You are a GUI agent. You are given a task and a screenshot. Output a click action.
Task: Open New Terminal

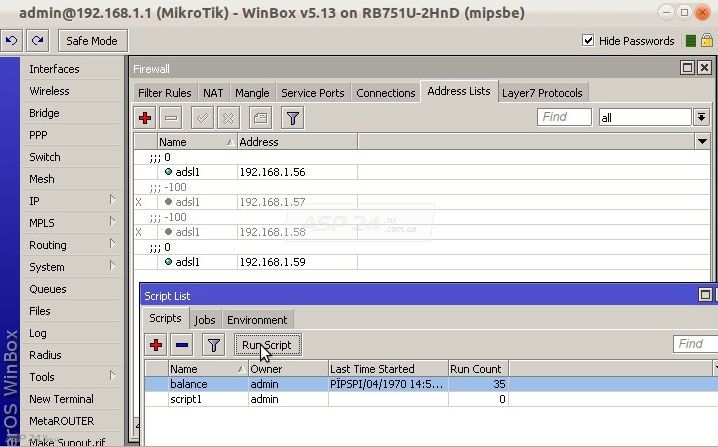pos(72,398)
